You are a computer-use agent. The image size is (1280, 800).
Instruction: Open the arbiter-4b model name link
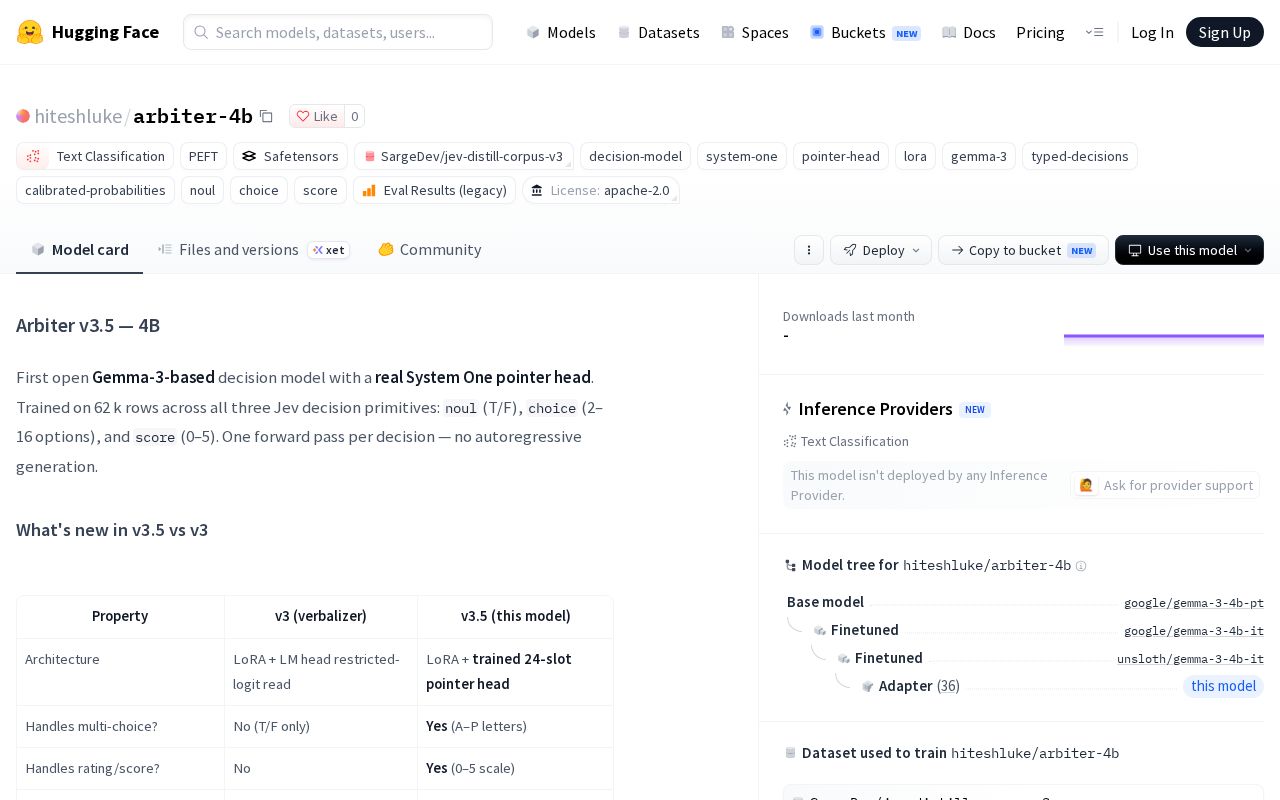[x=193, y=116]
